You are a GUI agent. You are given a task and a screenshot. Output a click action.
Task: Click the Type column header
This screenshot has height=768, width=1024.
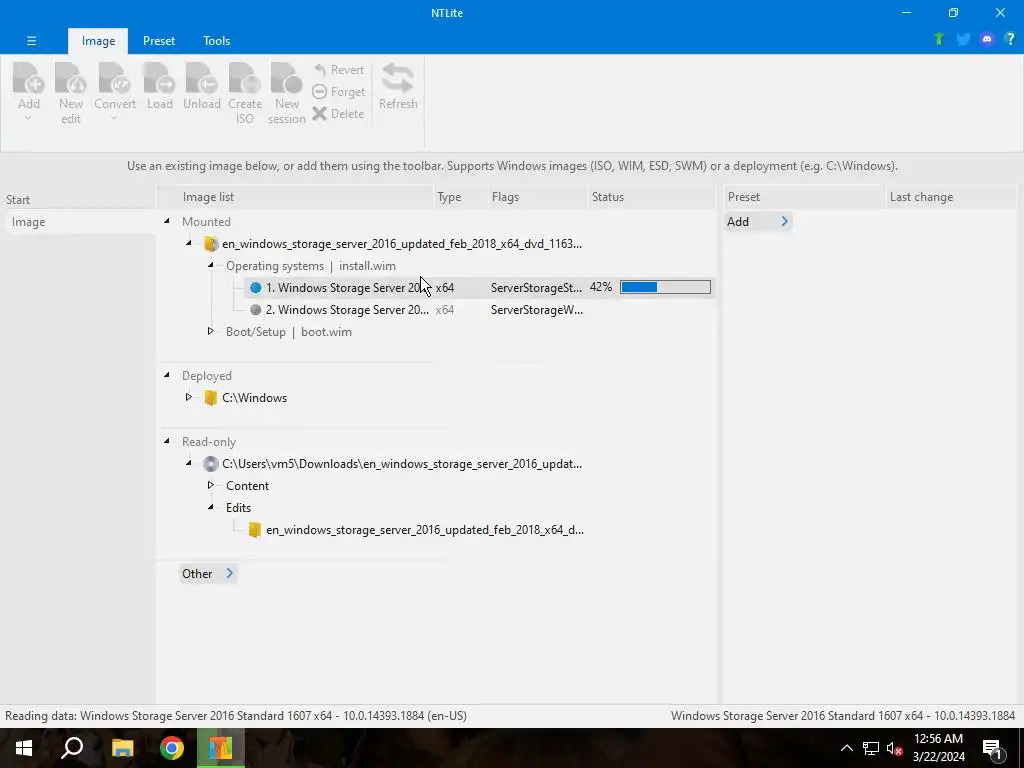click(461, 197)
